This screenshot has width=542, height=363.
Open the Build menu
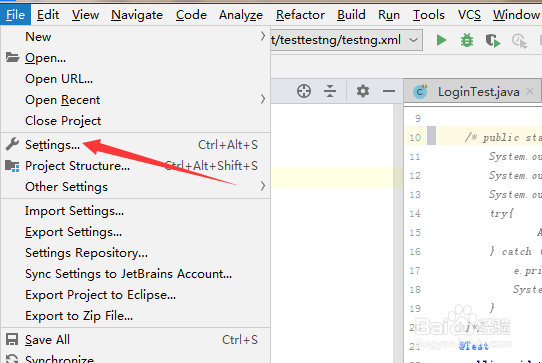point(351,15)
